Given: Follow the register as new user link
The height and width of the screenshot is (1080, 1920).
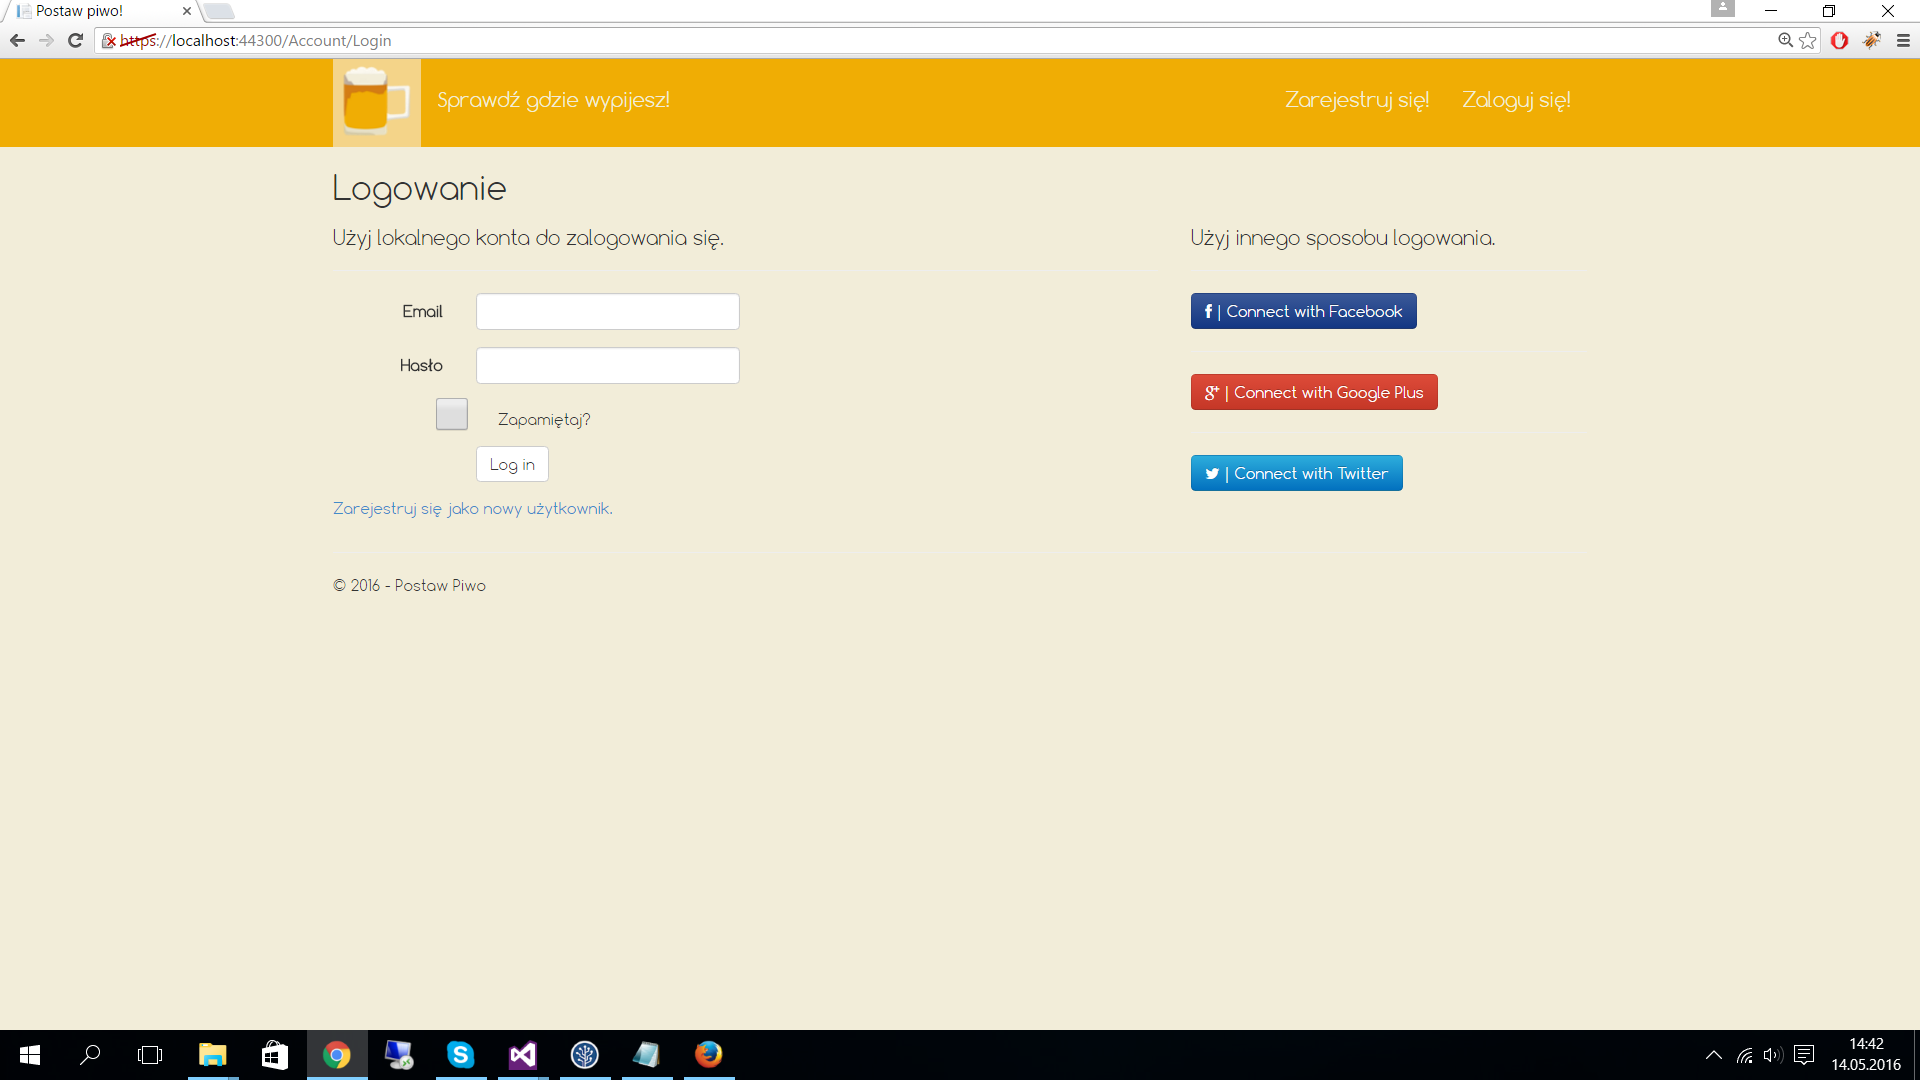Looking at the screenshot, I should tap(472, 508).
